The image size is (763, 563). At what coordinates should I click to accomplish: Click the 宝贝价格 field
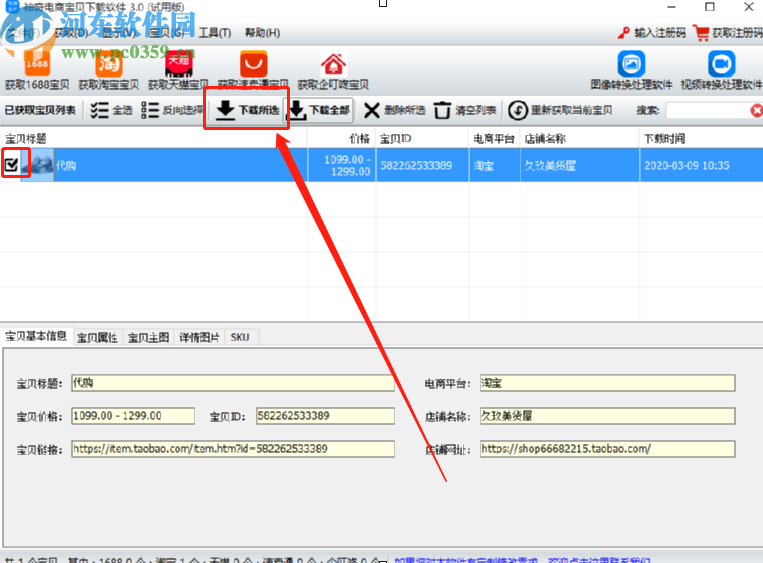point(133,416)
